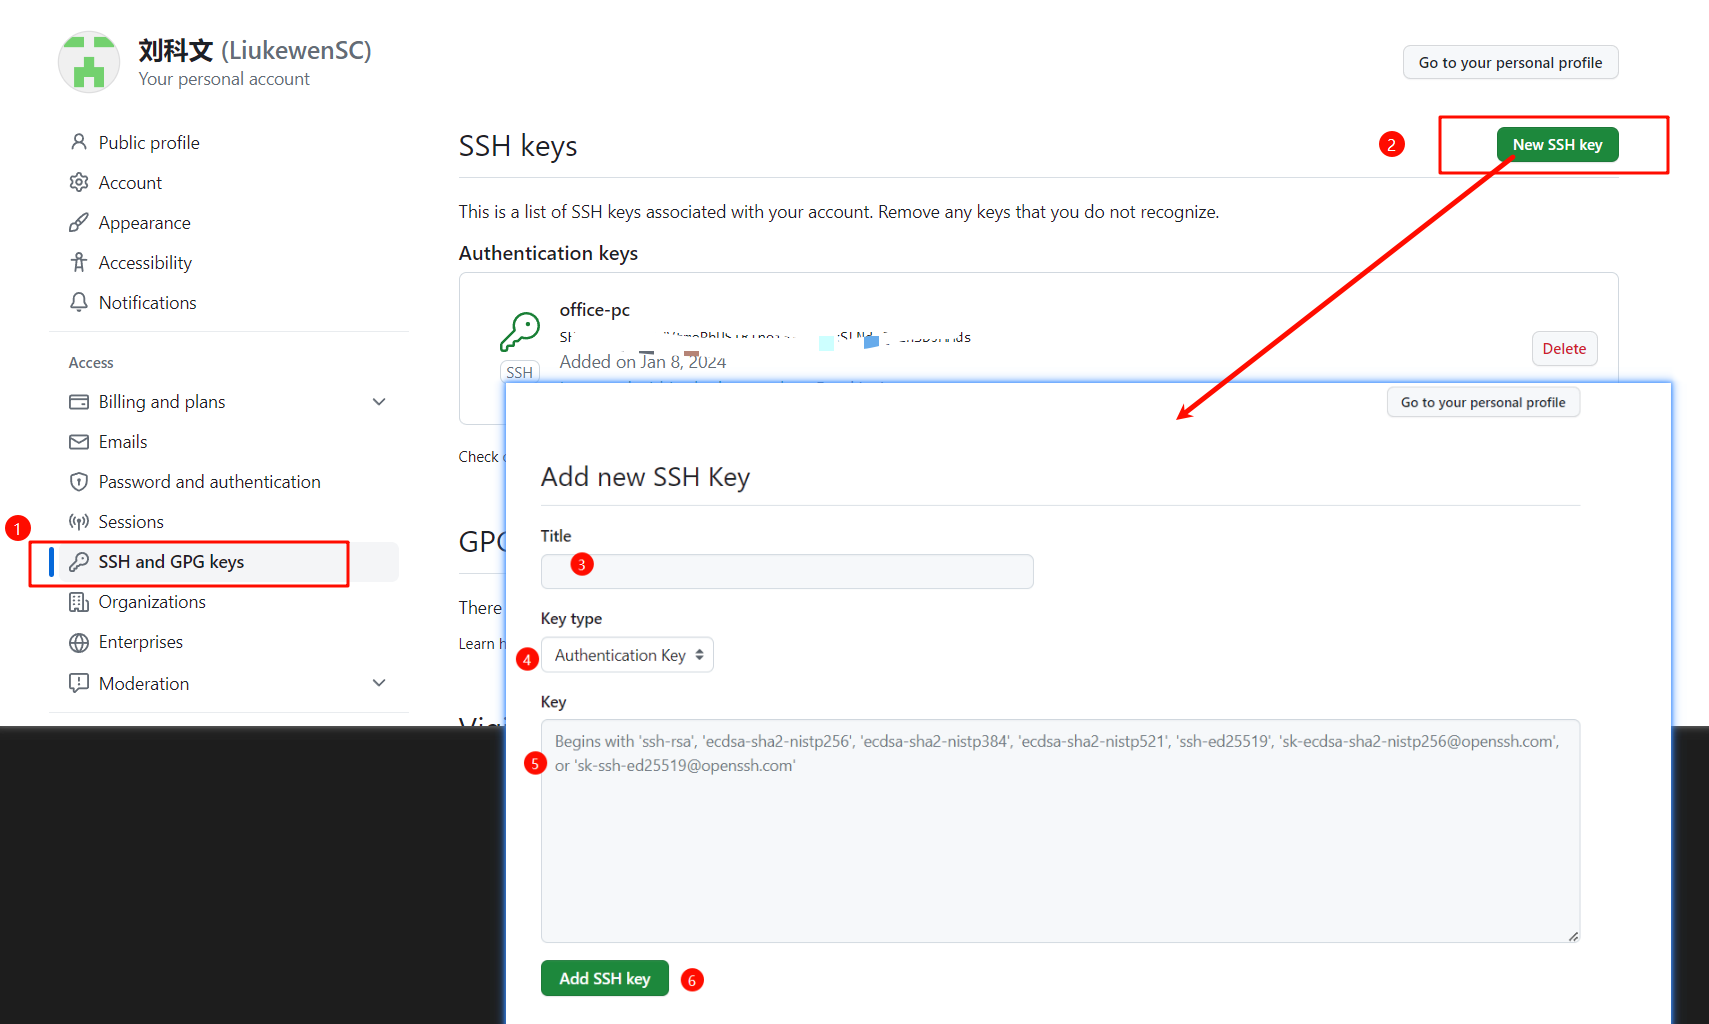Click the Authentication keys heading
Image resolution: width=1709 pixels, height=1024 pixels.
coord(548,253)
